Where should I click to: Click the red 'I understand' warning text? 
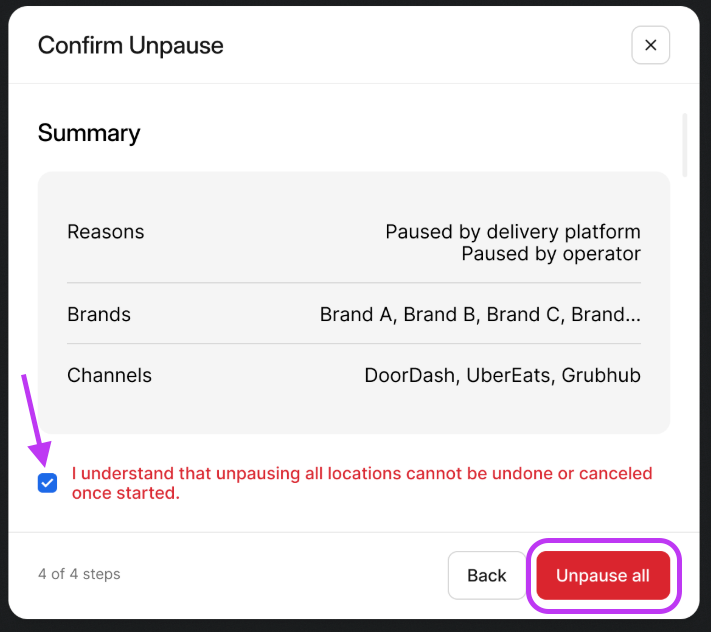[x=362, y=473]
